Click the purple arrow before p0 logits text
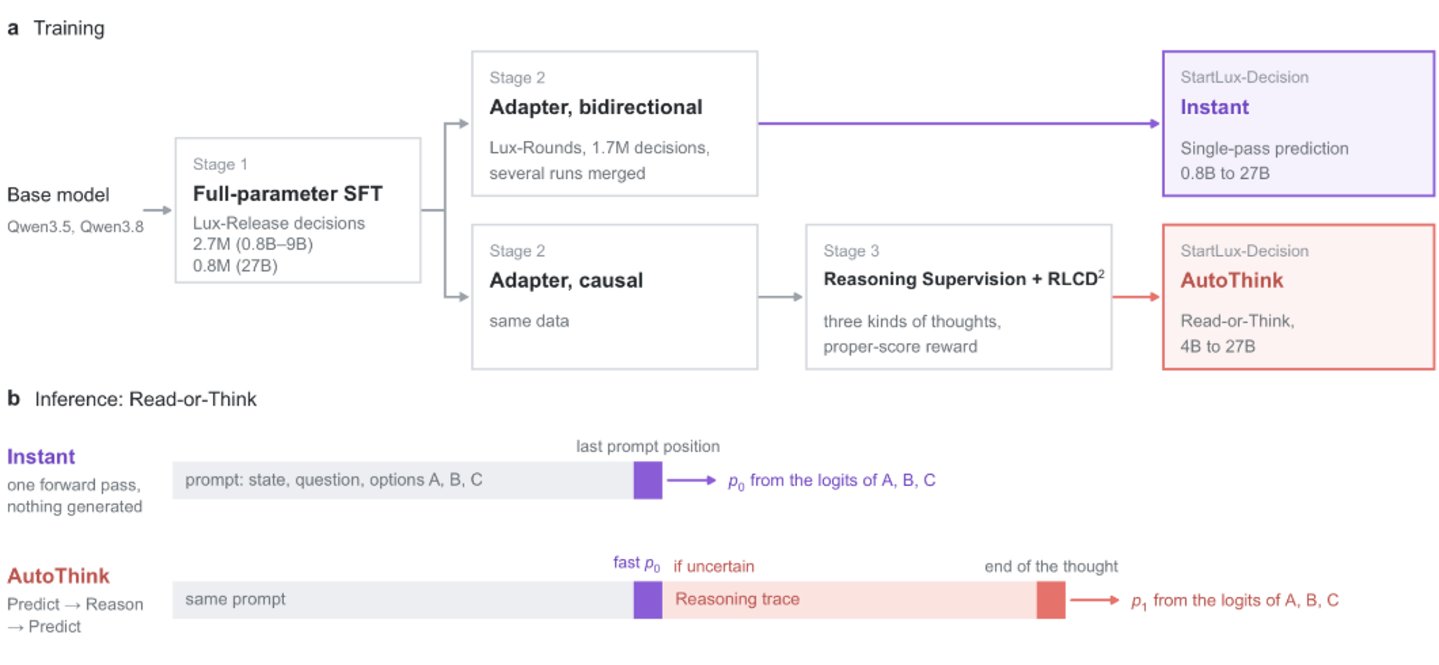Viewport: 1439px width, 665px height. point(692,480)
